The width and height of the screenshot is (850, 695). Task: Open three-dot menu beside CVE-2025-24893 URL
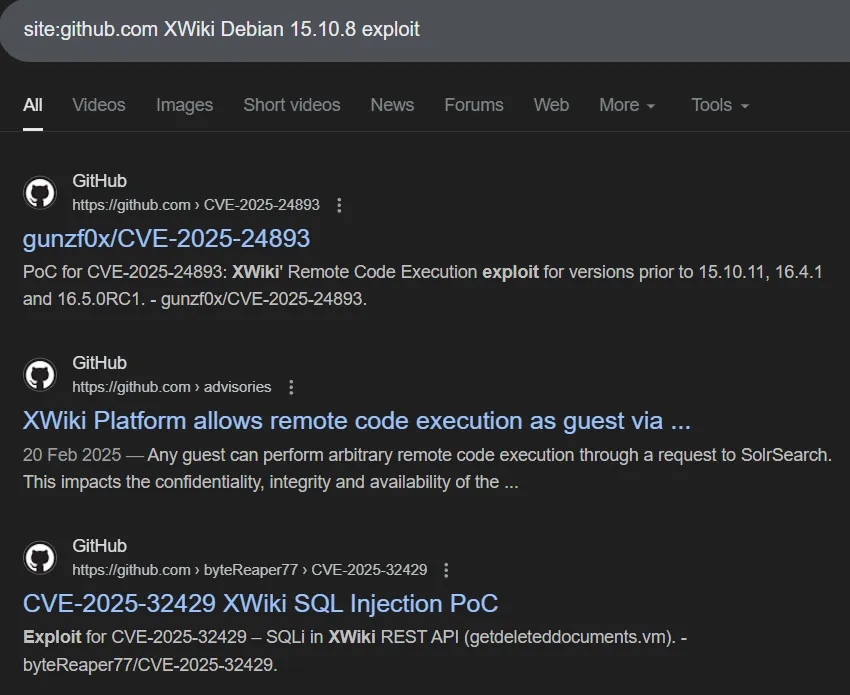pyautogui.click(x=339, y=205)
